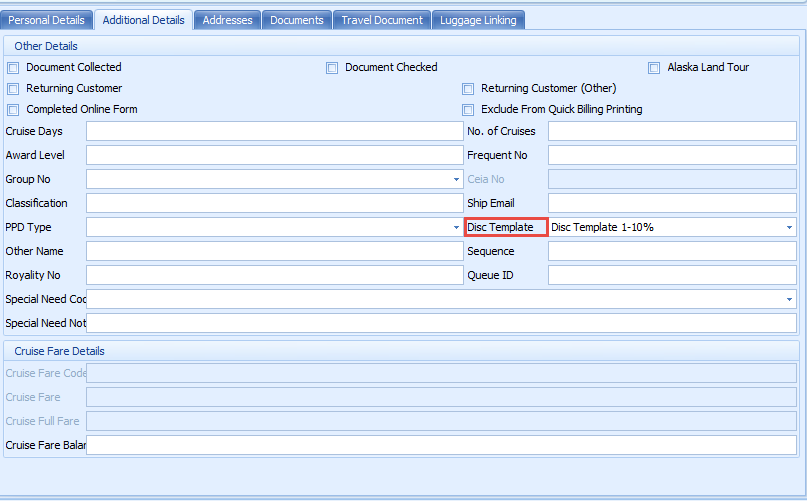The width and height of the screenshot is (807, 501).
Task: Tick Returning Customer (Other) checkbox
Action: 468,89
